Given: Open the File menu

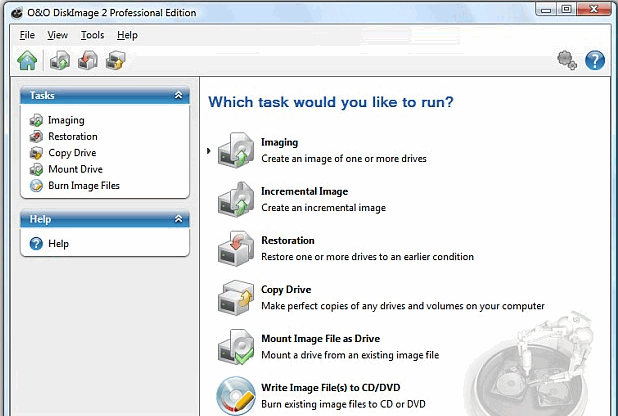Looking at the screenshot, I should [27, 35].
